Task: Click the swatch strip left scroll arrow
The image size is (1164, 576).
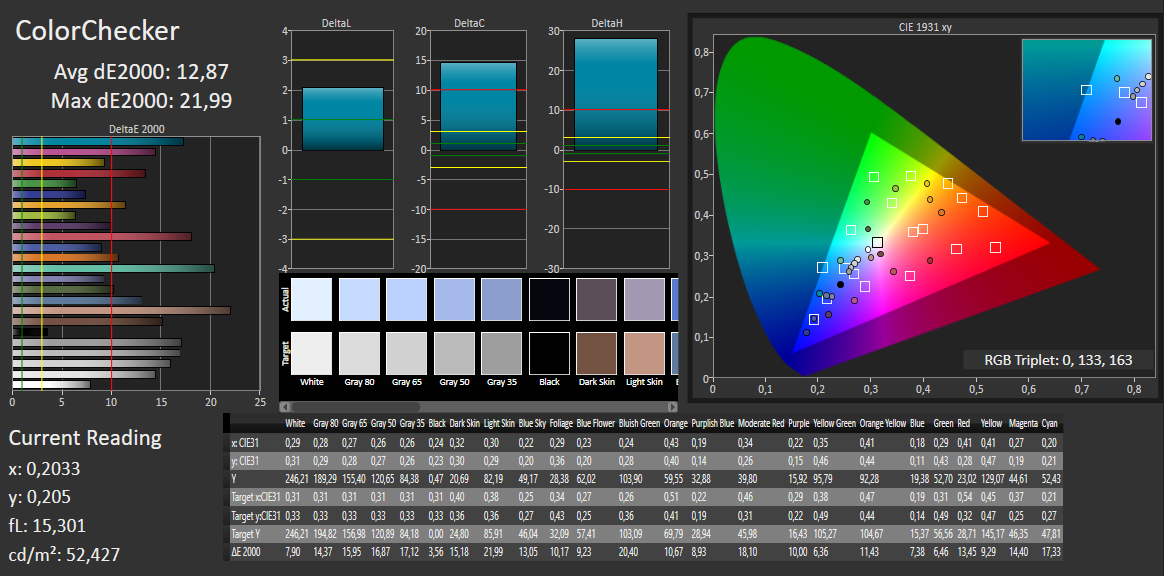Action: 285,407
